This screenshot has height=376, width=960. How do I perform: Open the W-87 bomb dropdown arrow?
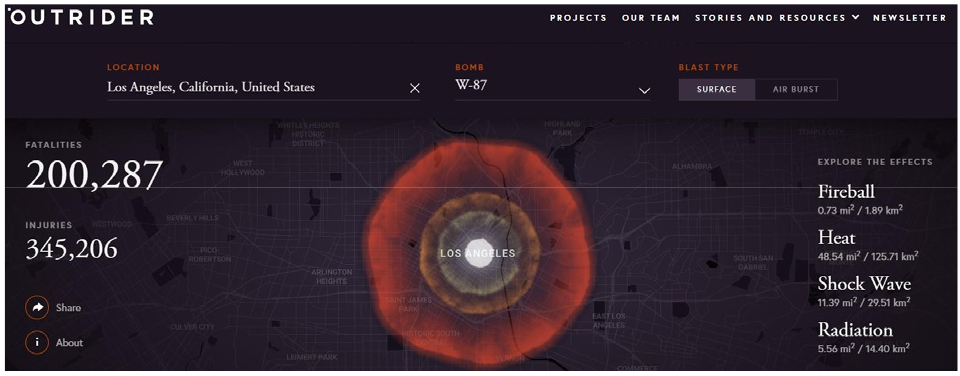pos(644,91)
